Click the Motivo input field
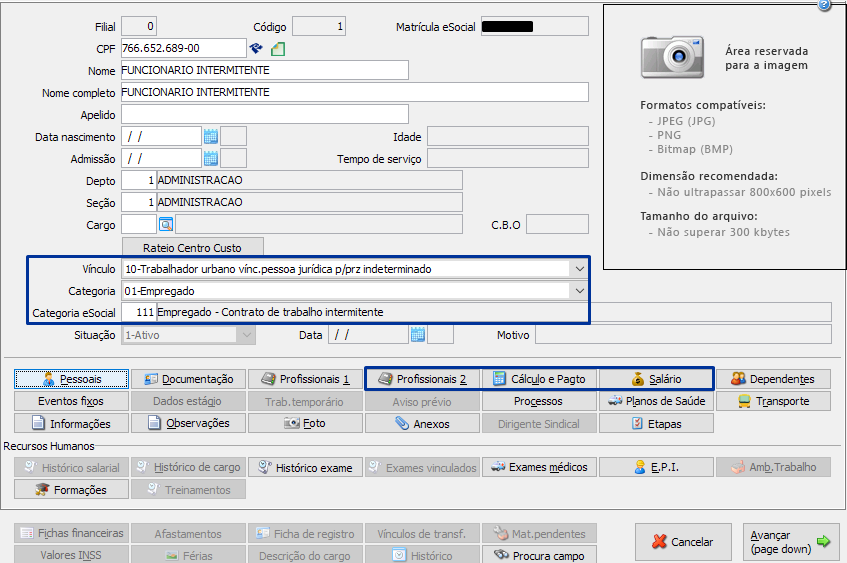The height and width of the screenshot is (563, 847). coord(683,334)
